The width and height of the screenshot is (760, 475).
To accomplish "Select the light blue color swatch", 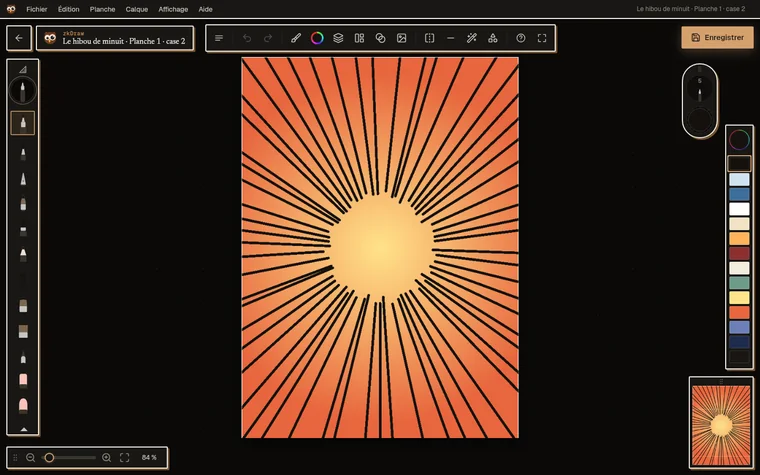I will coord(739,179).
